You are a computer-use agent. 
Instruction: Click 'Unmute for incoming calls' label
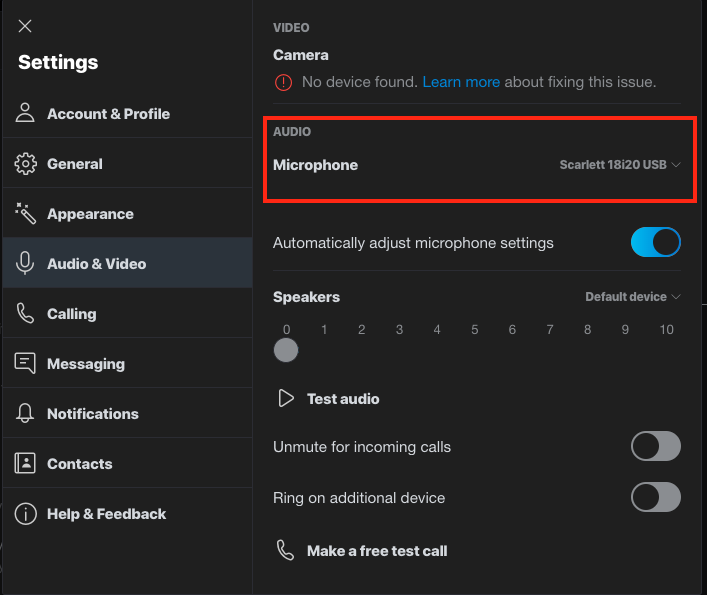tap(362, 447)
